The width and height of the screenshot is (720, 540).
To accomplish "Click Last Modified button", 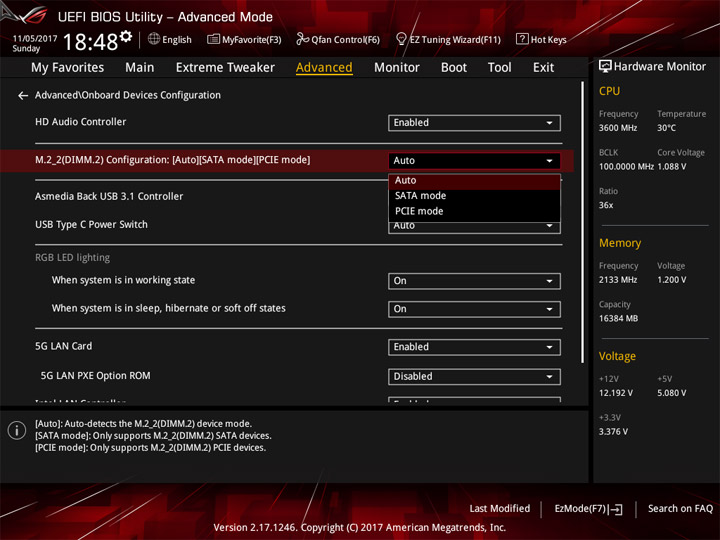I will 500,509.
